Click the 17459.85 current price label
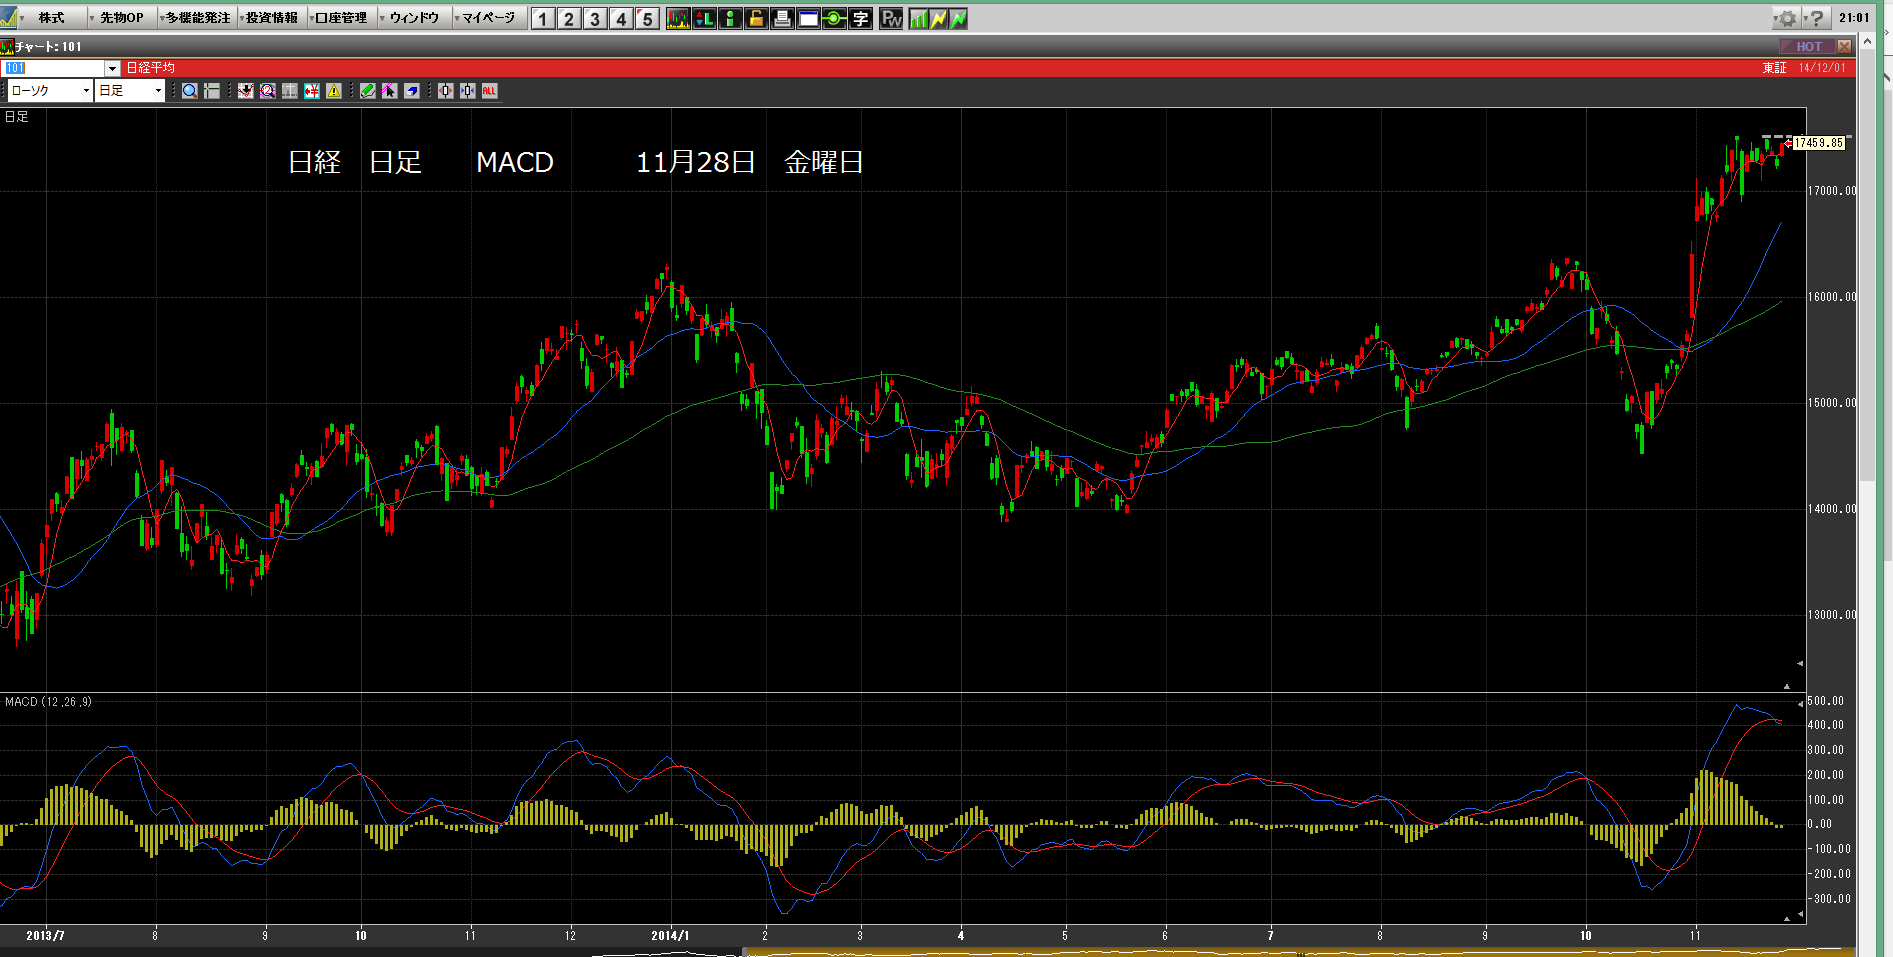This screenshot has width=1893, height=957. point(1818,143)
